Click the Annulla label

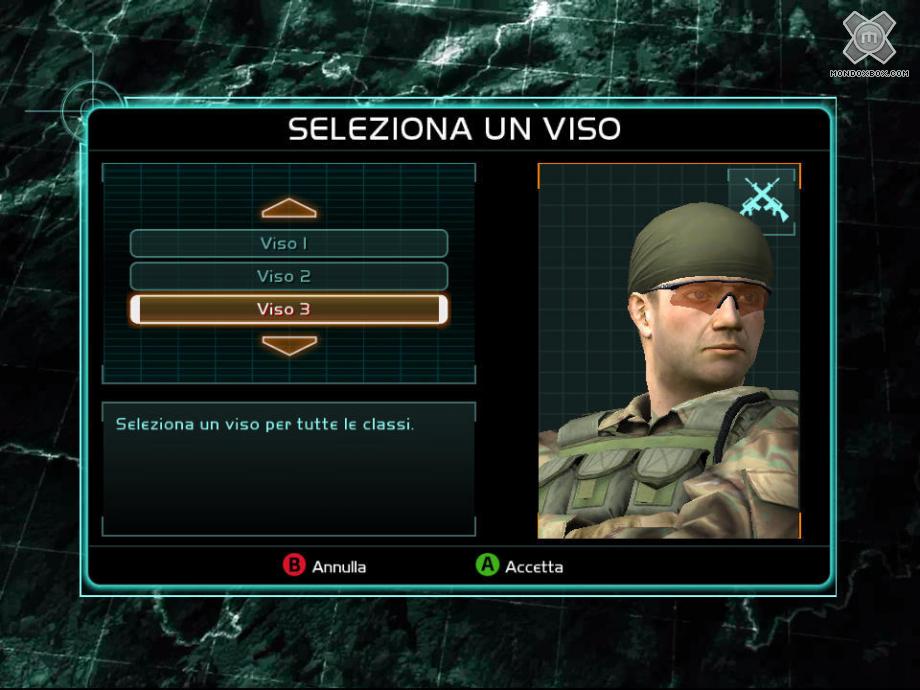[x=339, y=567]
